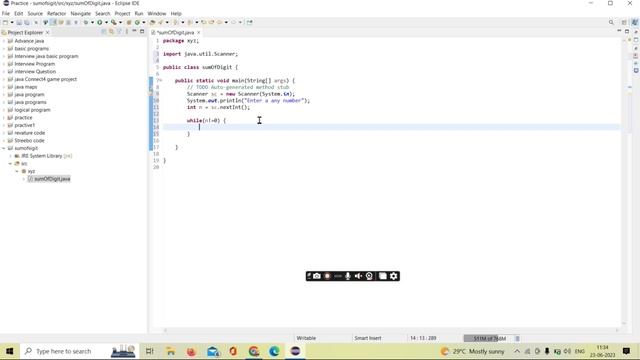Click the garbage collector trash icon
This screenshot has width=640, height=360.
coord(518,338)
